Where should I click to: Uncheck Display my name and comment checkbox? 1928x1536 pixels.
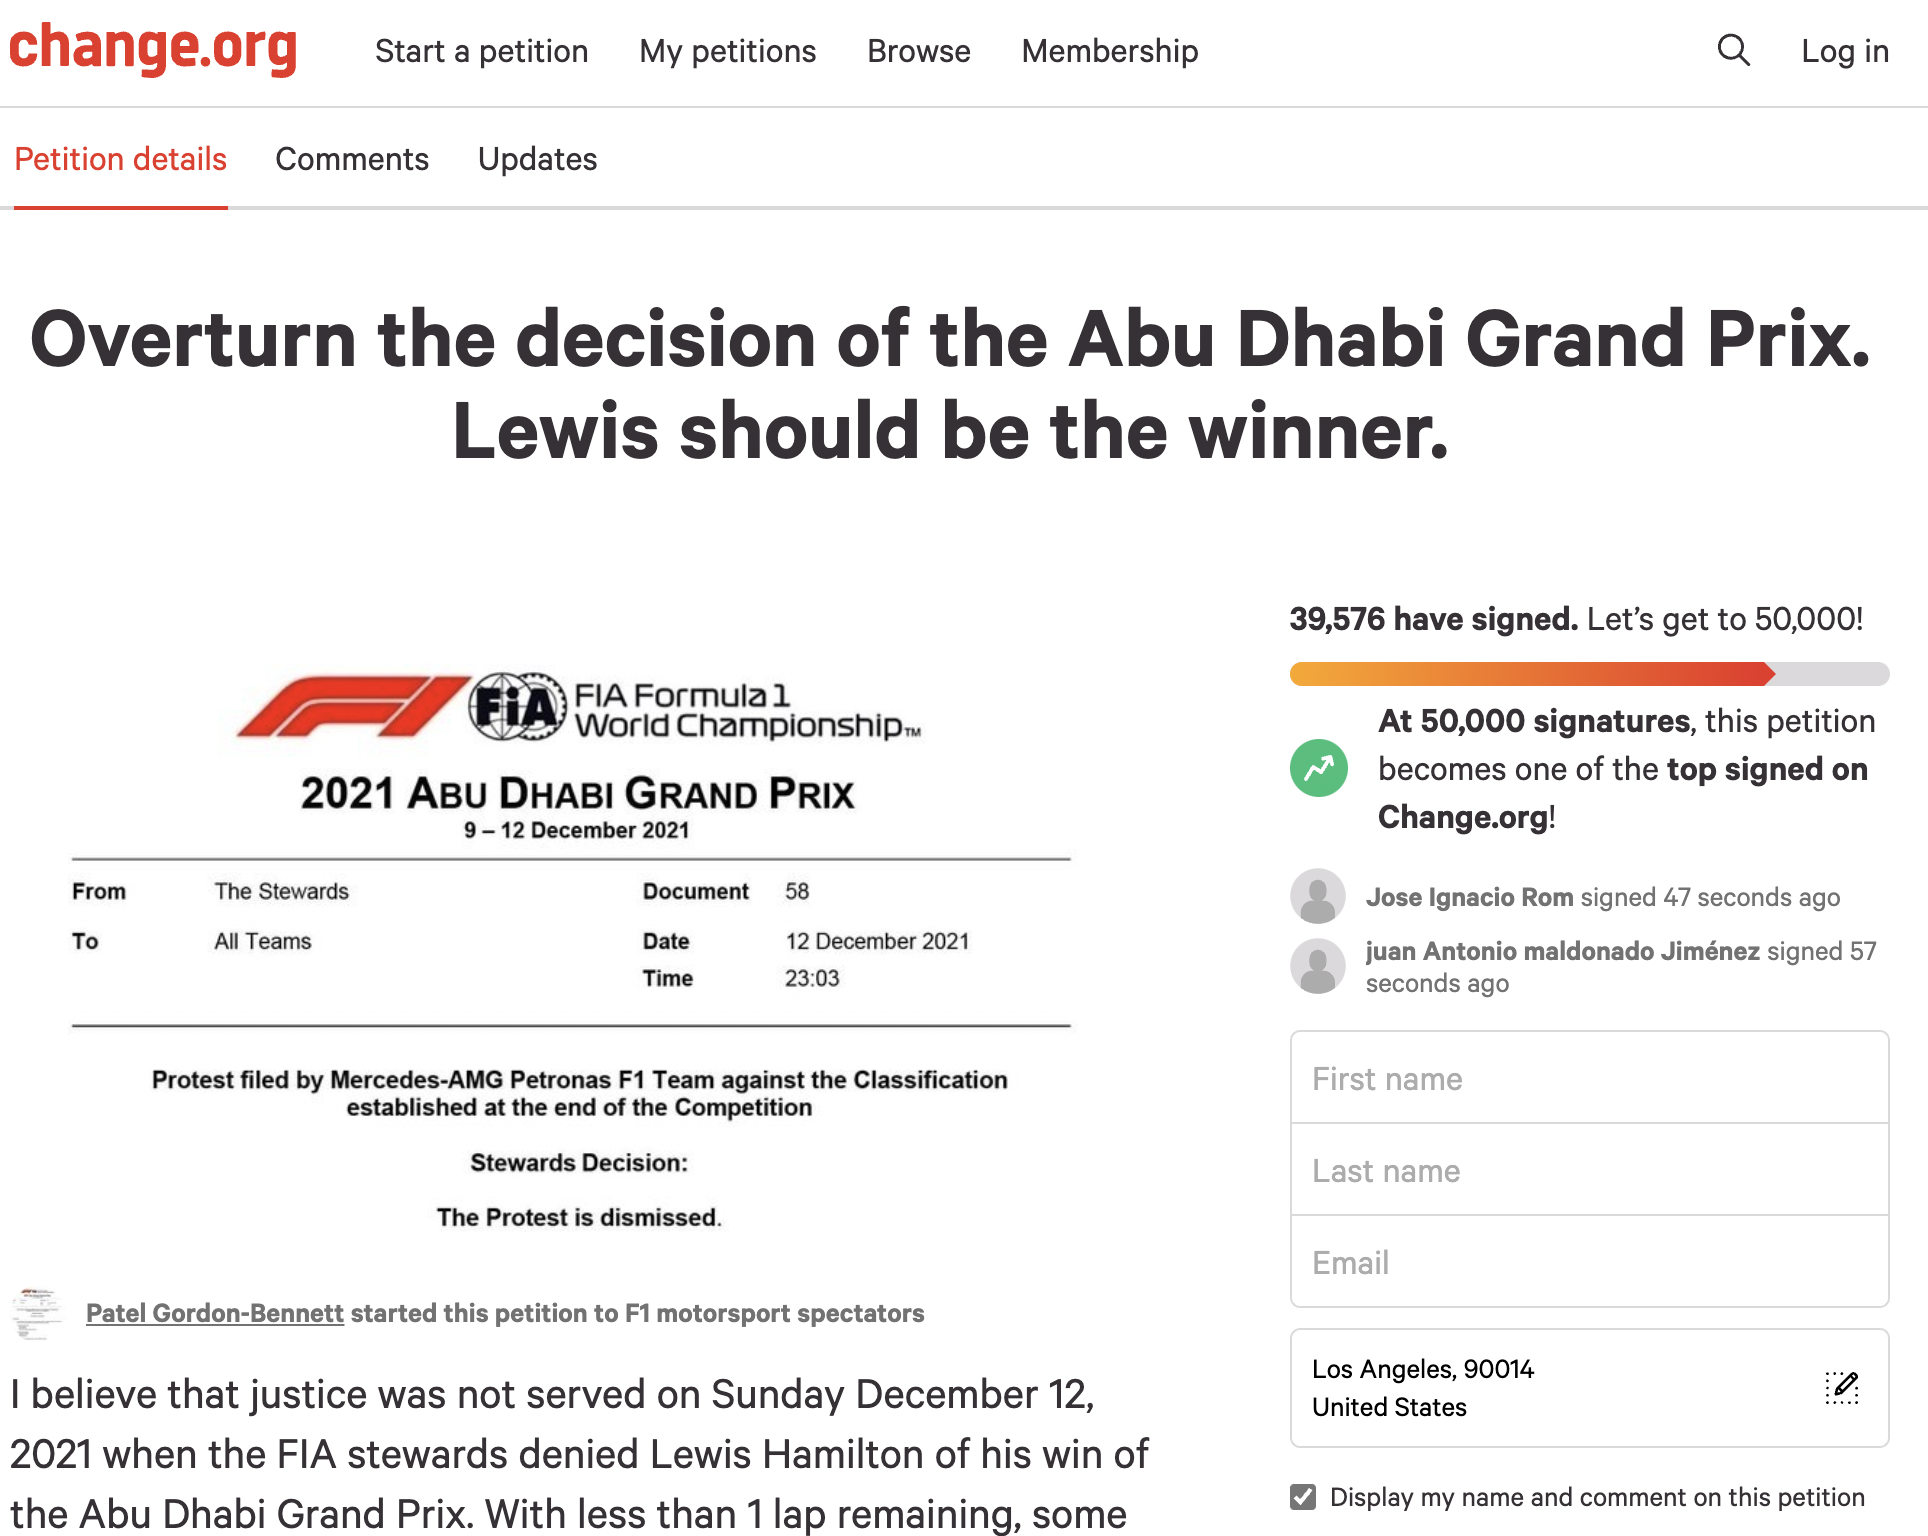pos(1303,1497)
